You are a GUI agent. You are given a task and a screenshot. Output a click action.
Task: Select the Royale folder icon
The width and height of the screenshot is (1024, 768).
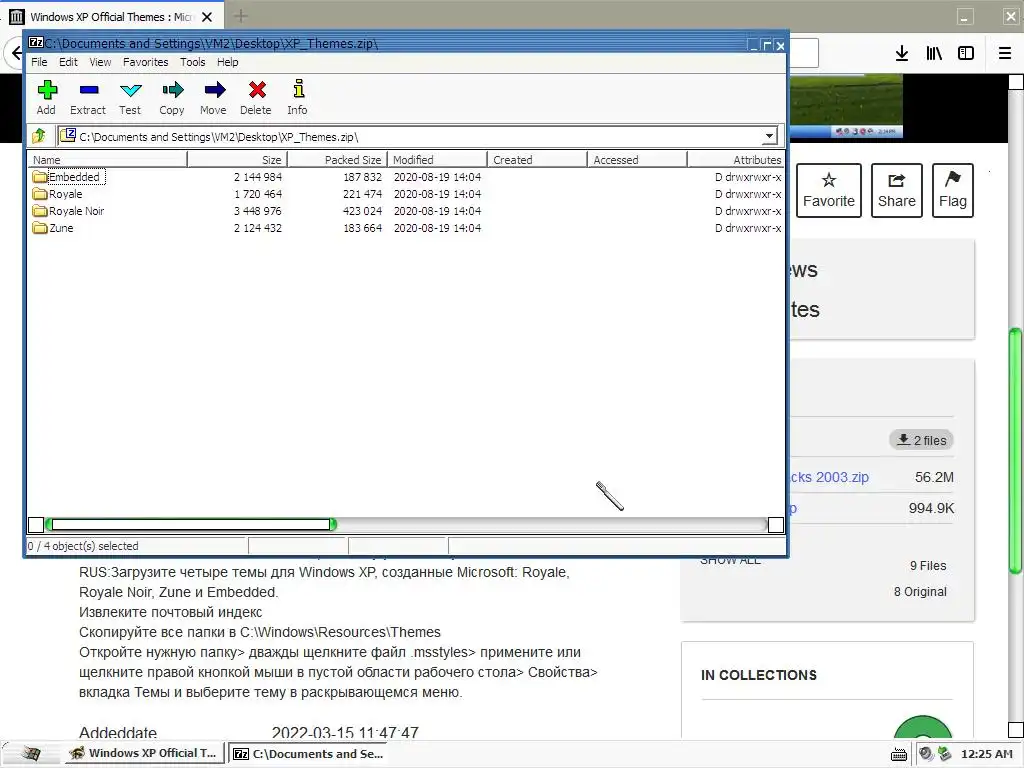point(40,194)
